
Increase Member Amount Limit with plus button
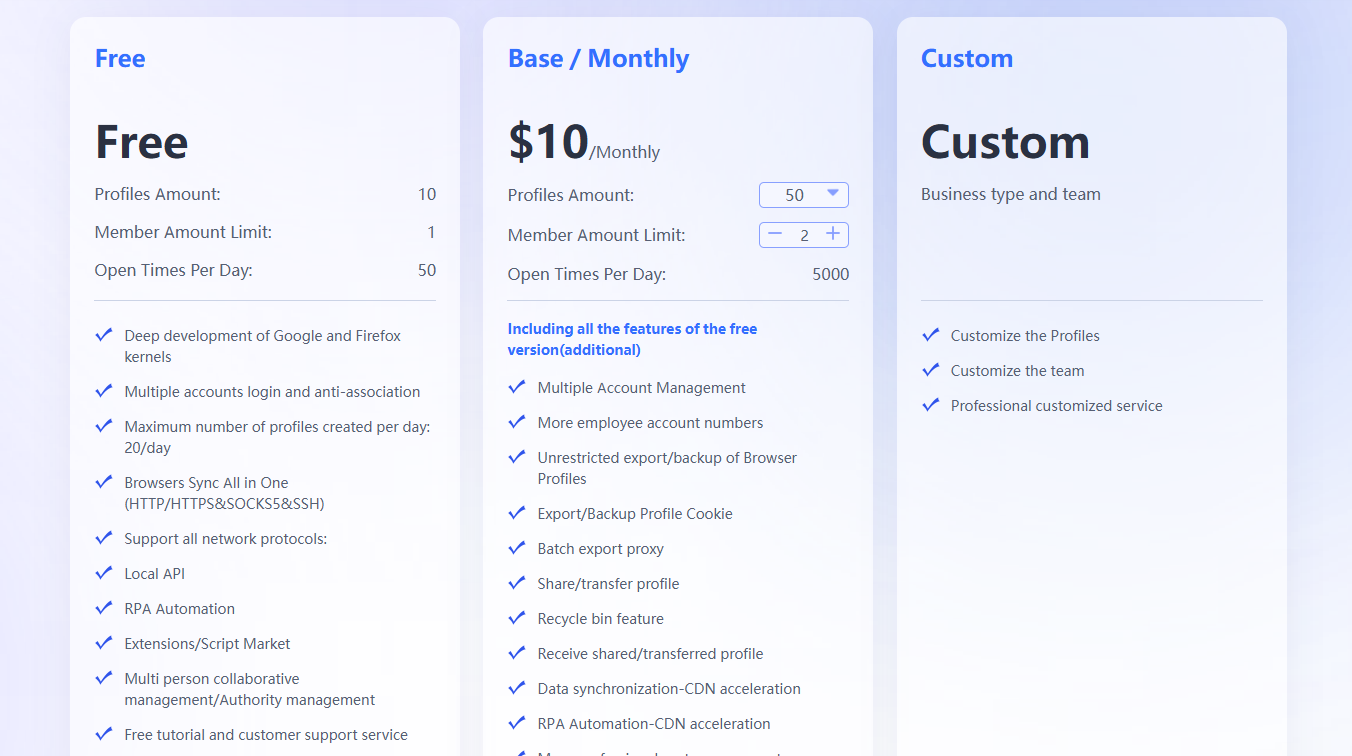[833, 234]
